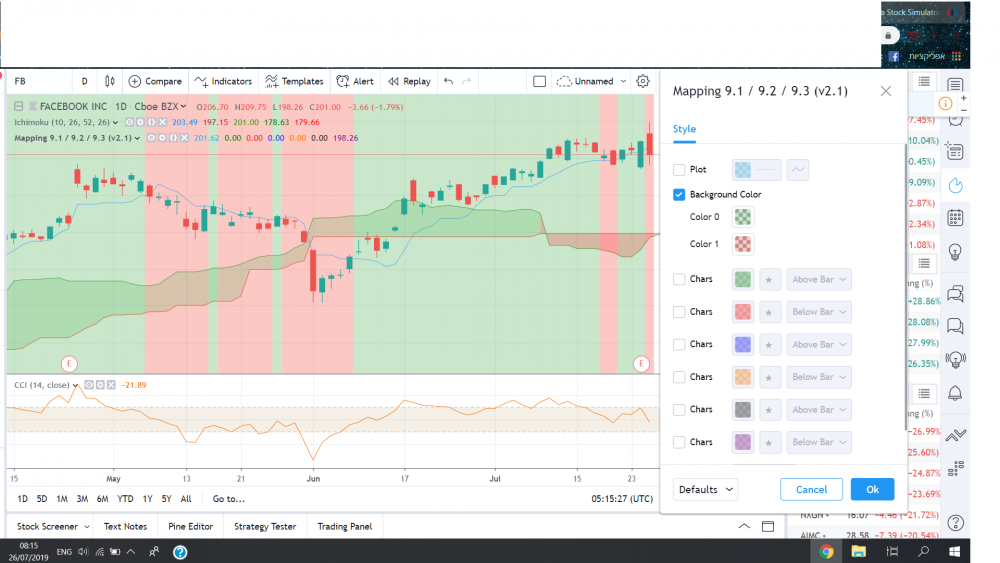This screenshot has width=1000, height=563.
Task: Enable the first Chars checkbox (green)
Action: point(679,279)
